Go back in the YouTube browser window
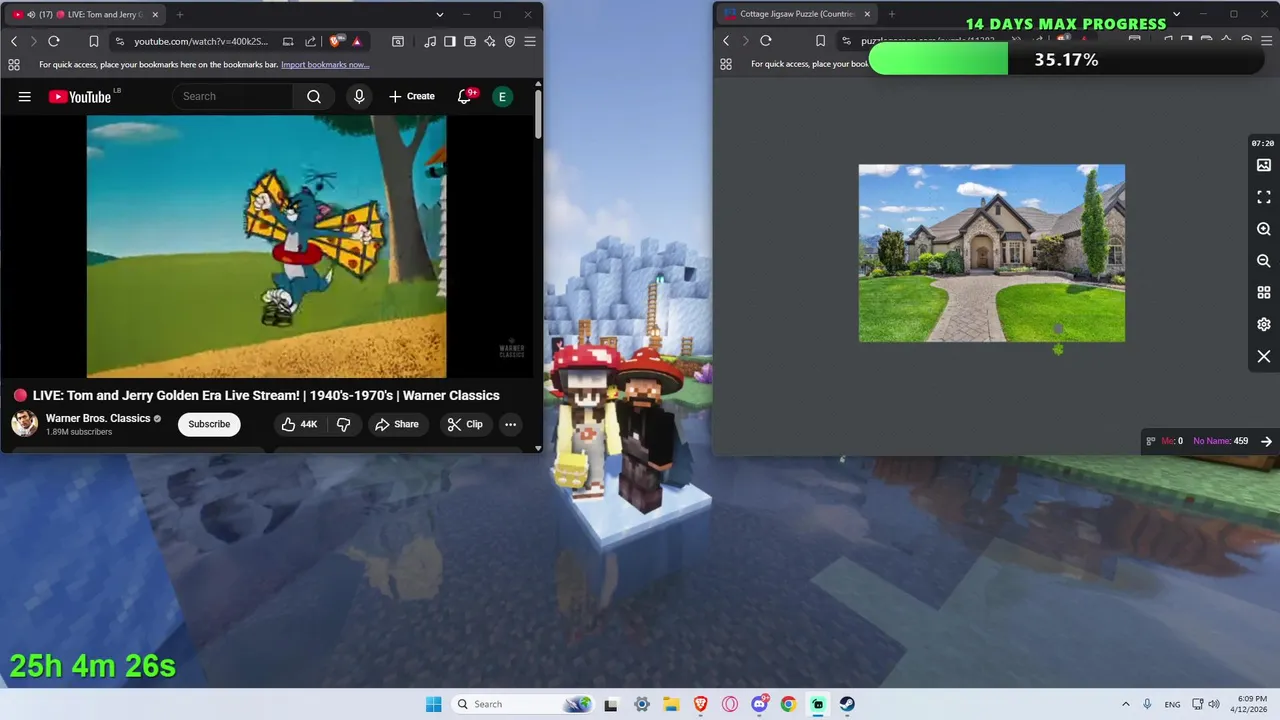Screen dimensions: 1280x720 click(14, 41)
